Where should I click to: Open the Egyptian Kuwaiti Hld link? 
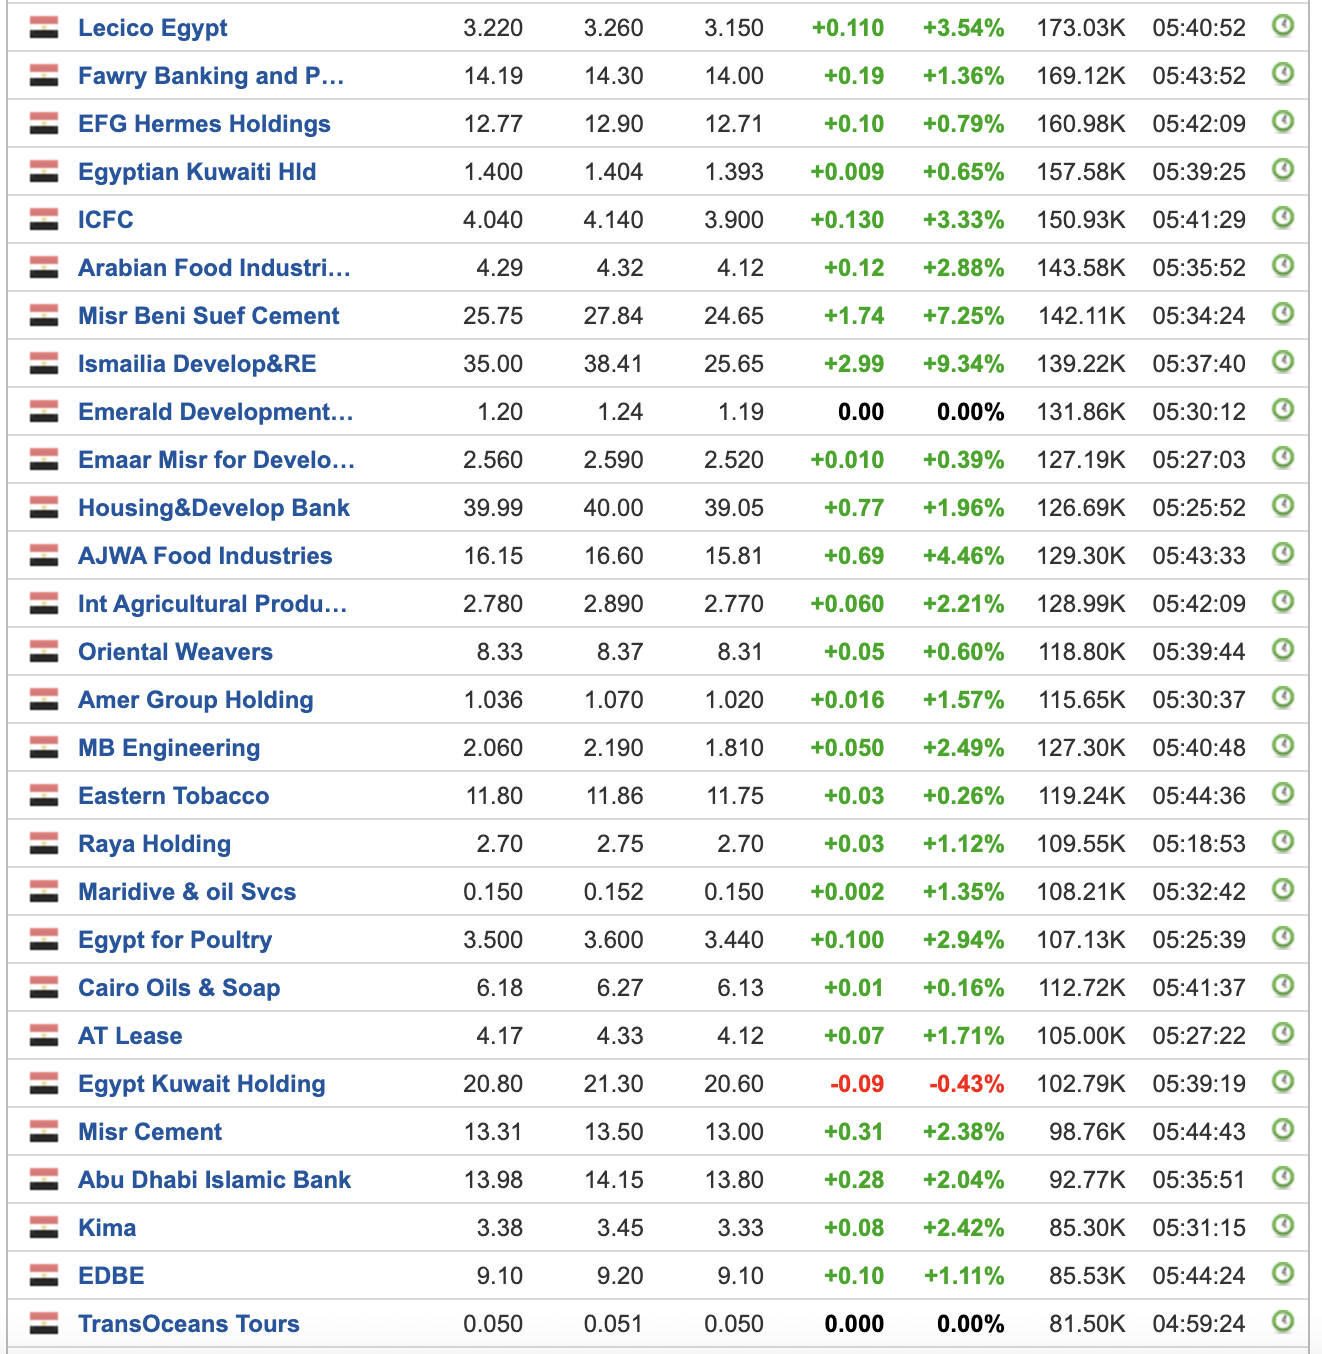pyautogui.click(x=197, y=172)
